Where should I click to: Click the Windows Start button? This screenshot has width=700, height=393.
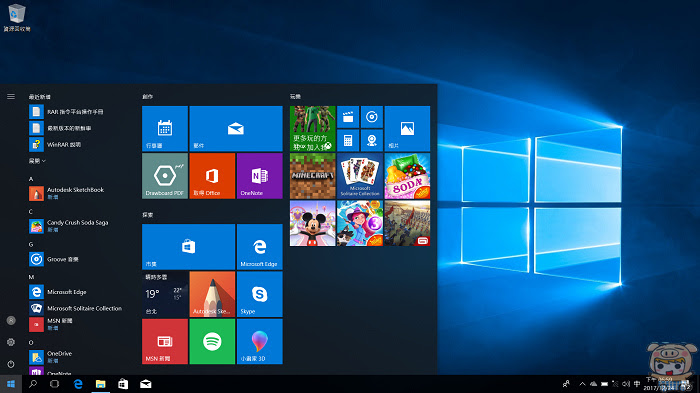(x=11, y=384)
